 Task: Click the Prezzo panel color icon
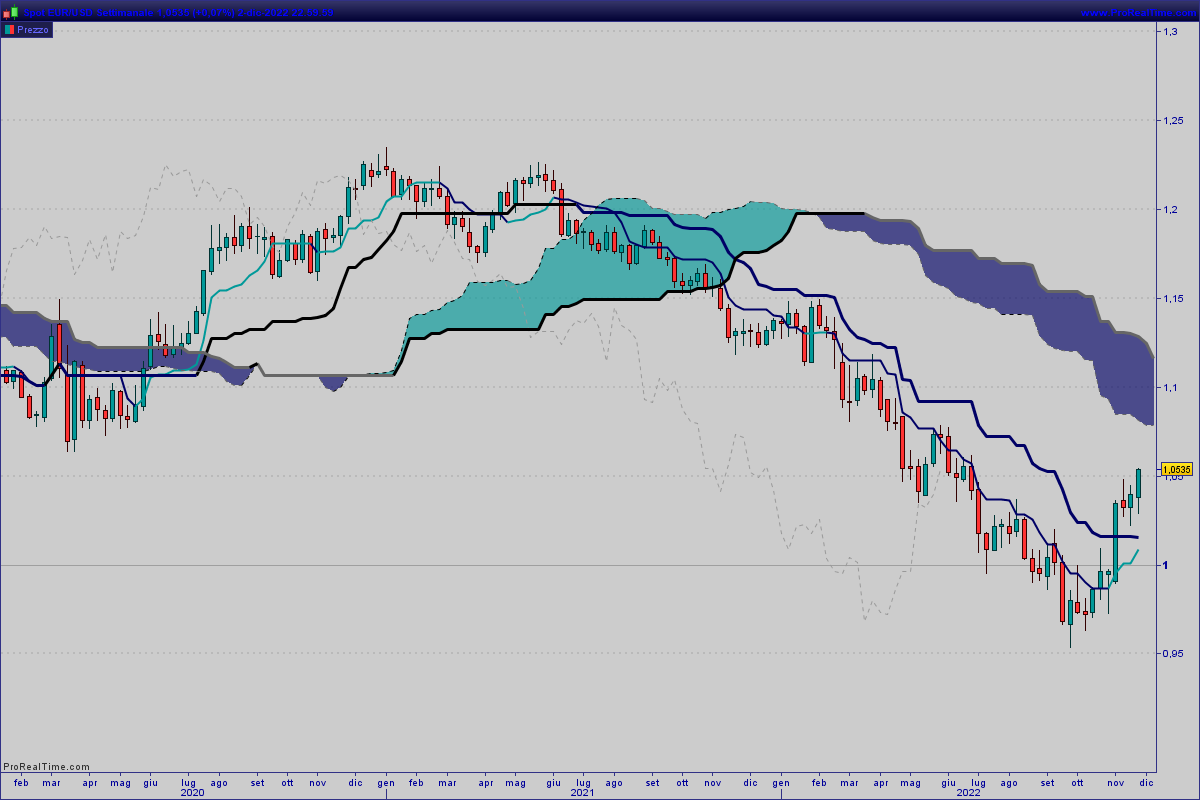9,30
